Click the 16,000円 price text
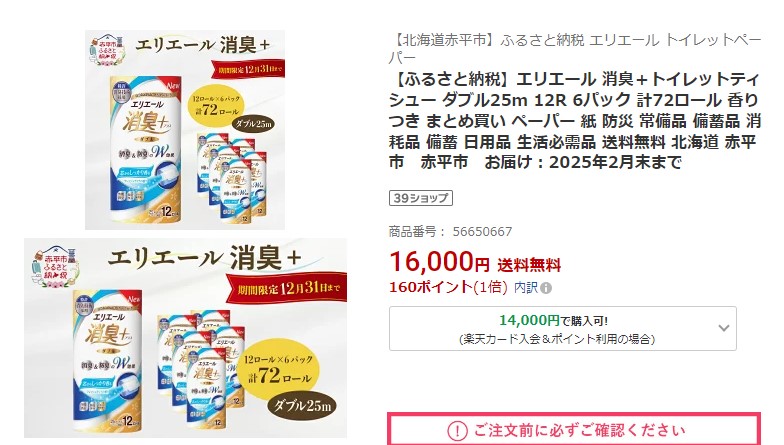Image resolution: width=784 pixels, height=445 pixels. [440, 262]
